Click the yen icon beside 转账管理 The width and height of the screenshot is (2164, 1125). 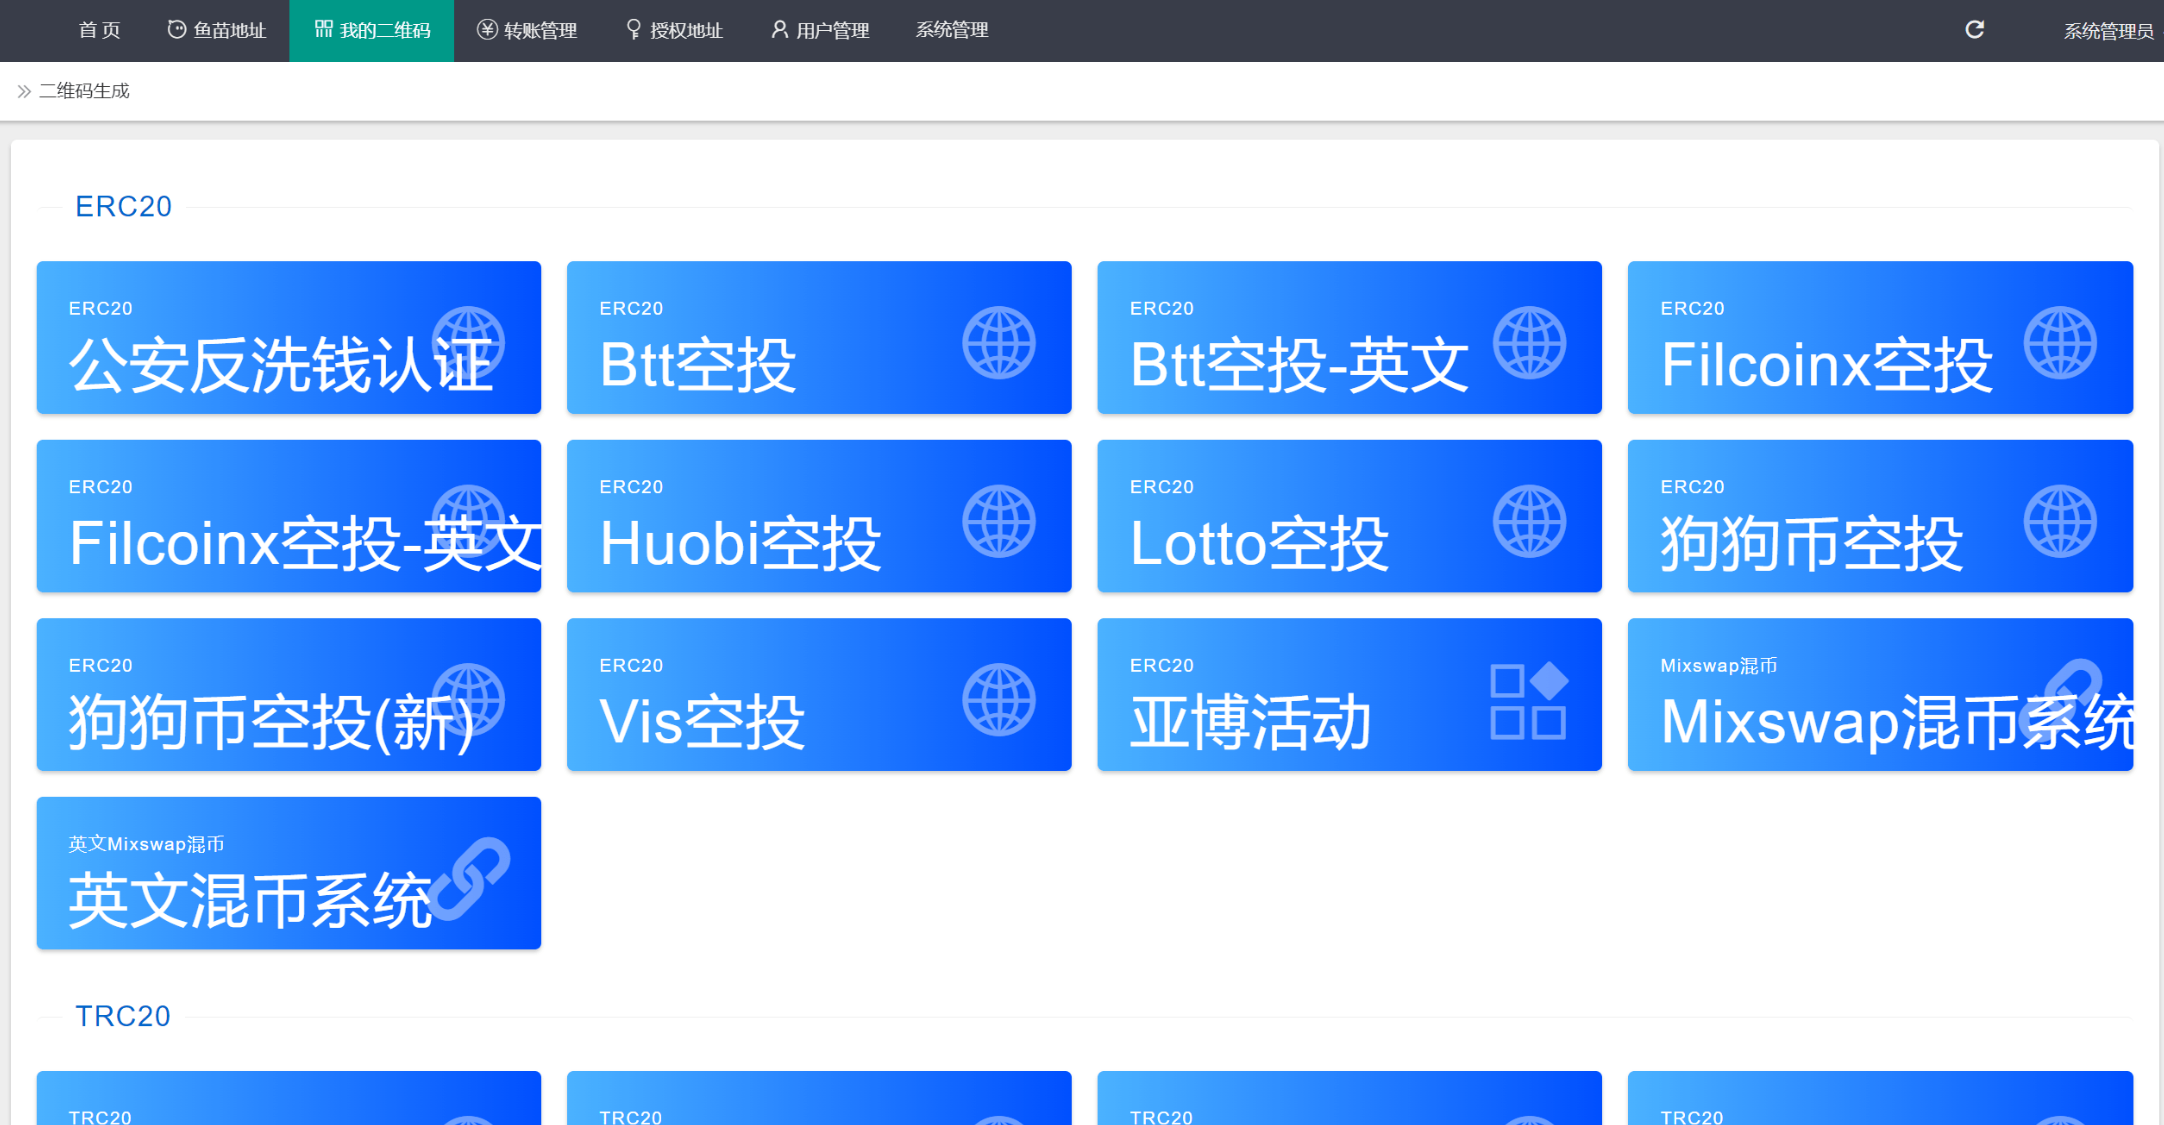coord(487,30)
